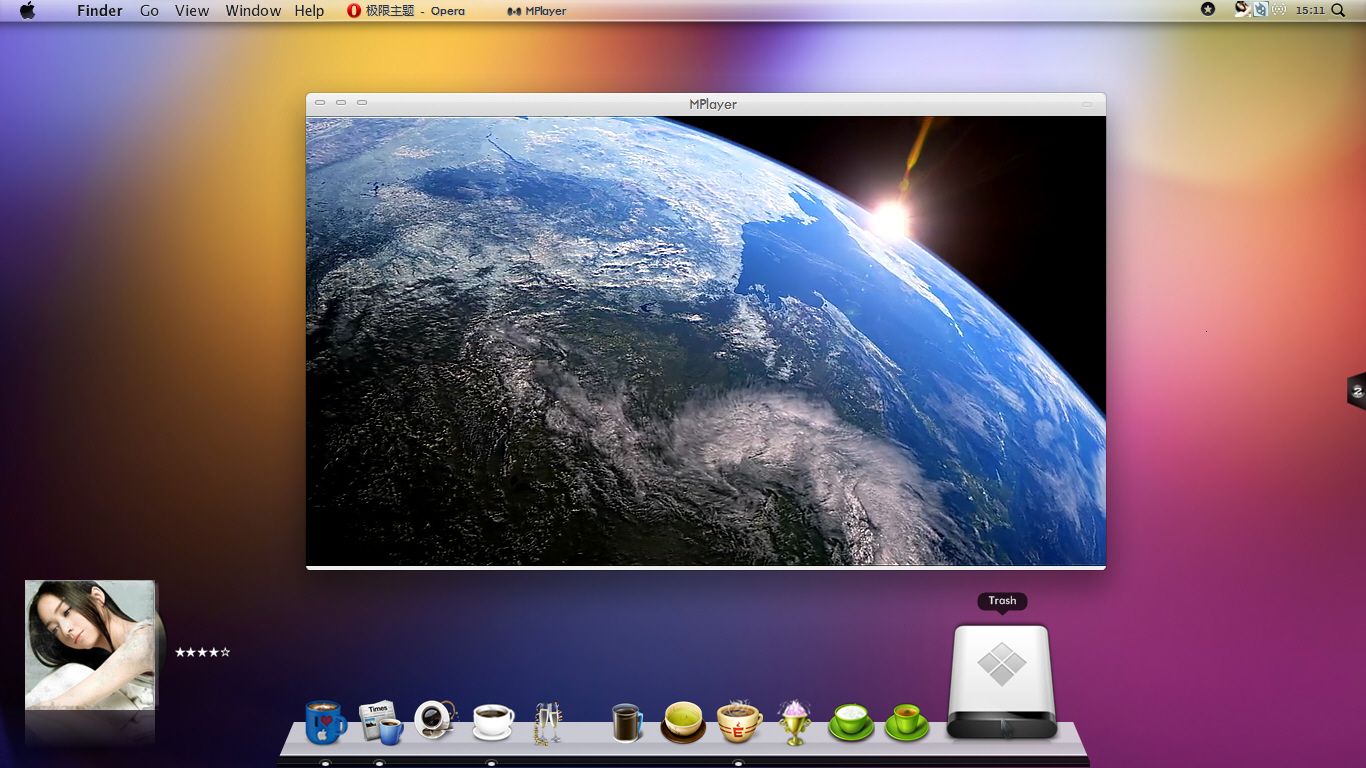
Task: Open the green cup with tea icon
Action: 907,722
